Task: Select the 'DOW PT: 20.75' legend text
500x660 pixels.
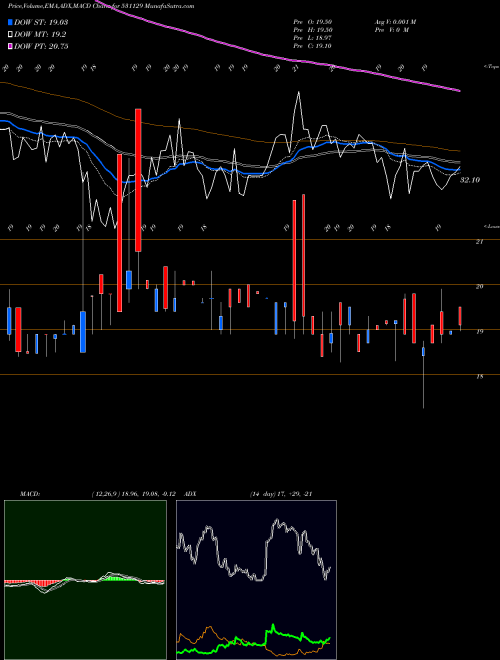Action: coord(41,46)
